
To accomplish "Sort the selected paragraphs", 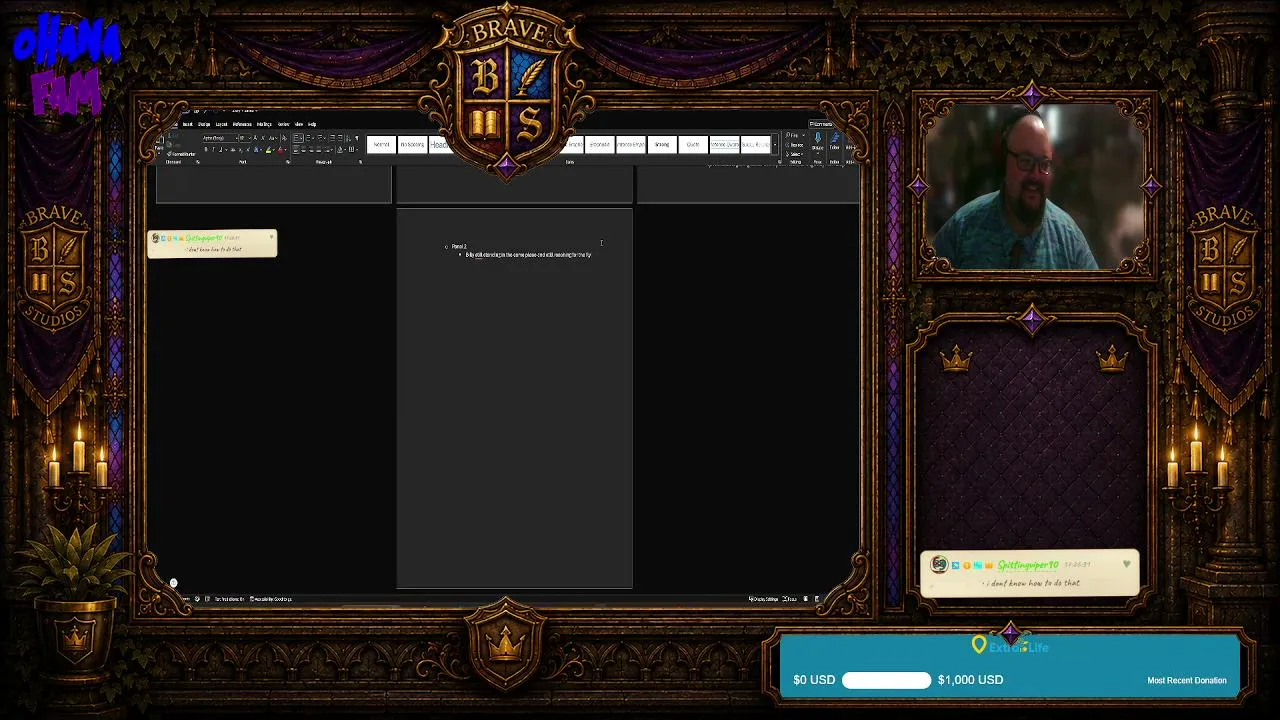I will click(349, 138).
